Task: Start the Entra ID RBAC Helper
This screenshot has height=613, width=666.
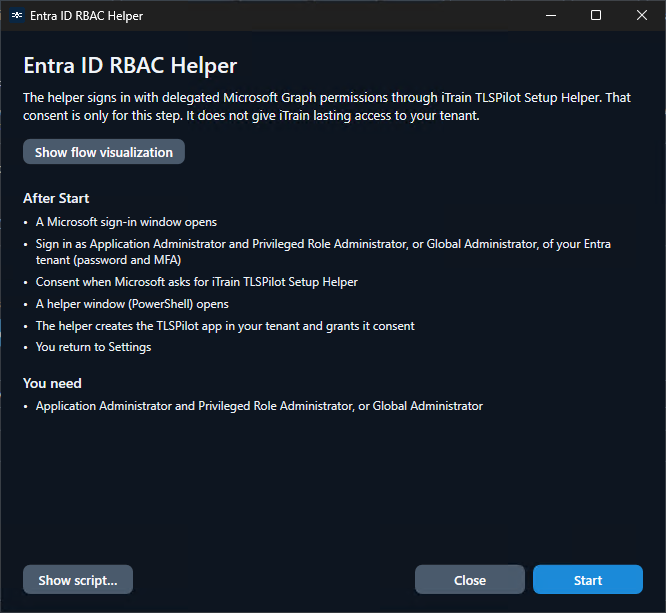Action: [588, 579]
